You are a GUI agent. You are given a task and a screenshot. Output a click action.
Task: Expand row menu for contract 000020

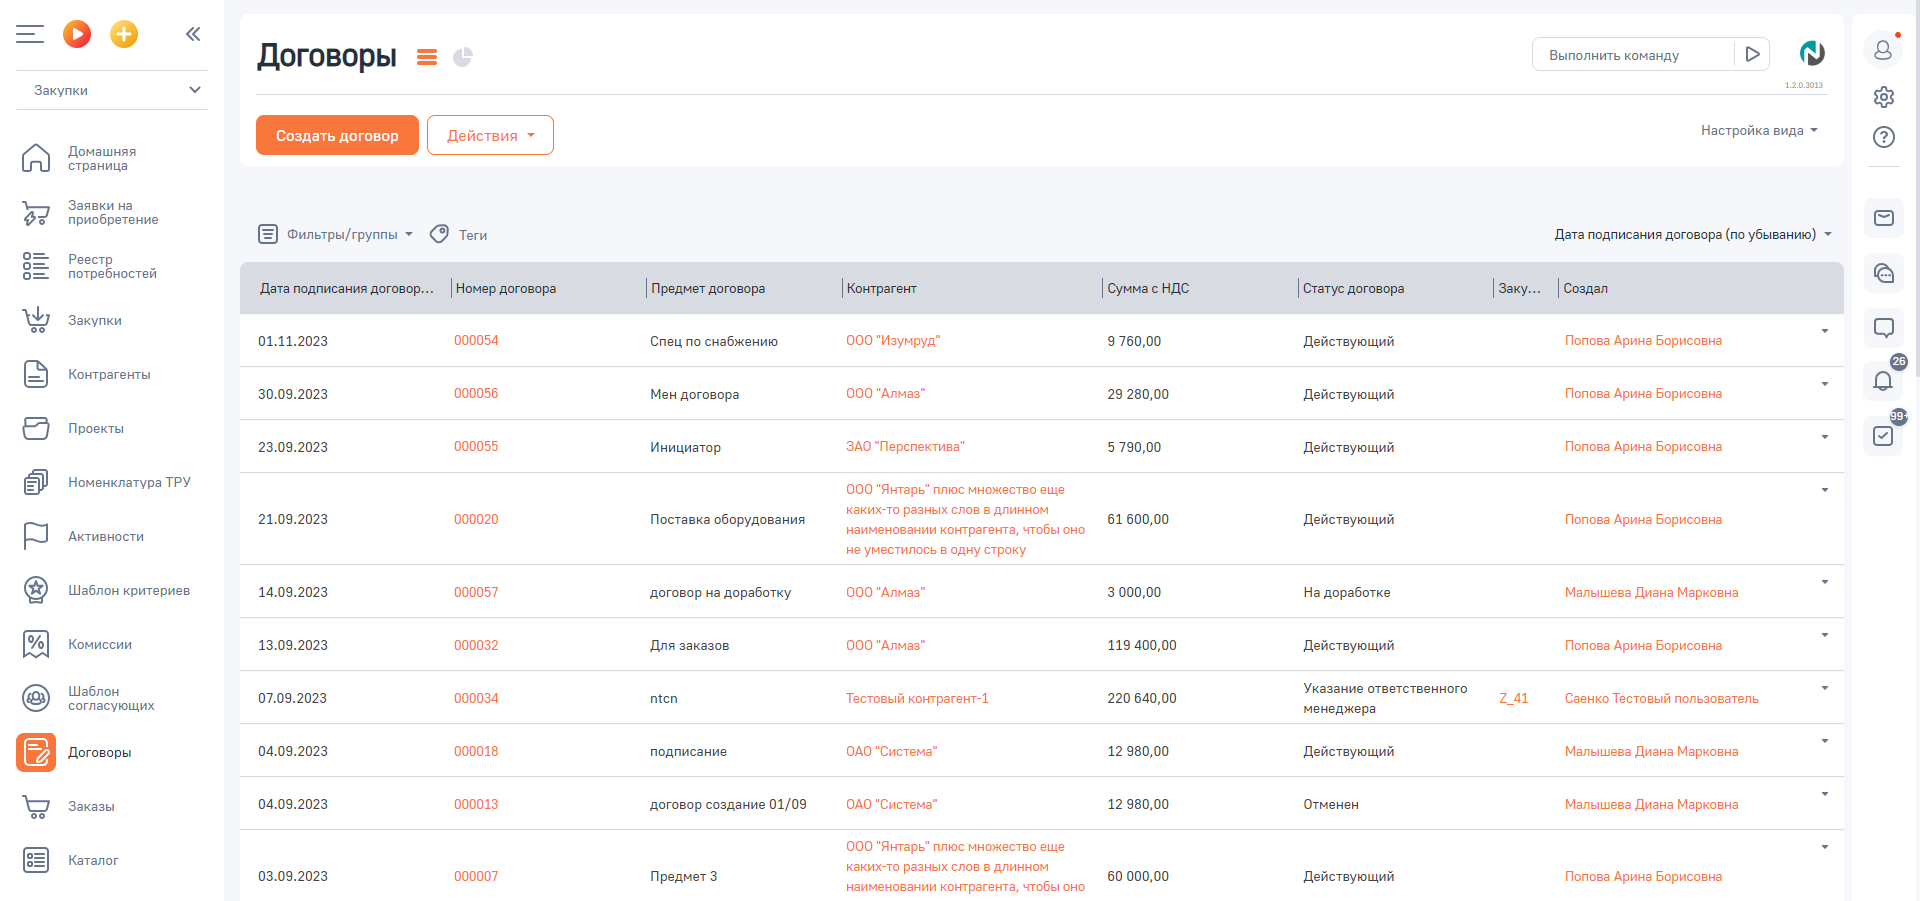point(1824,490)
